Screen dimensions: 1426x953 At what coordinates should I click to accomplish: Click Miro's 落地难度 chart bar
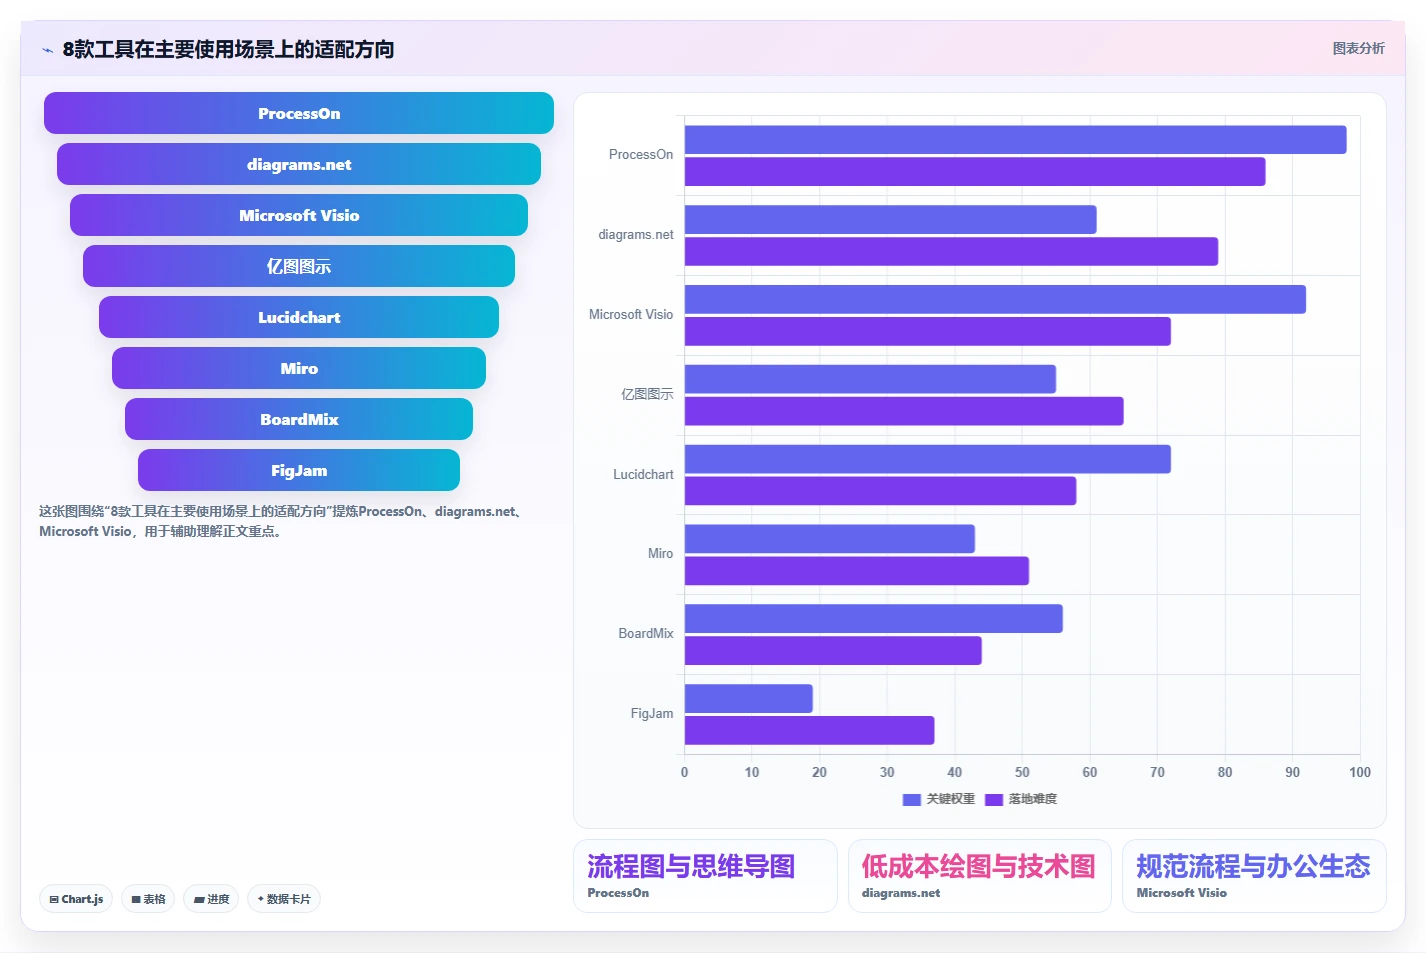[856, 571]
